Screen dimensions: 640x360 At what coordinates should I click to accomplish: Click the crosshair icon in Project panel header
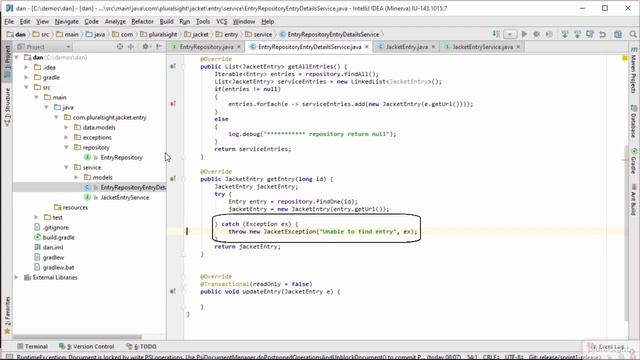[131, 47]
